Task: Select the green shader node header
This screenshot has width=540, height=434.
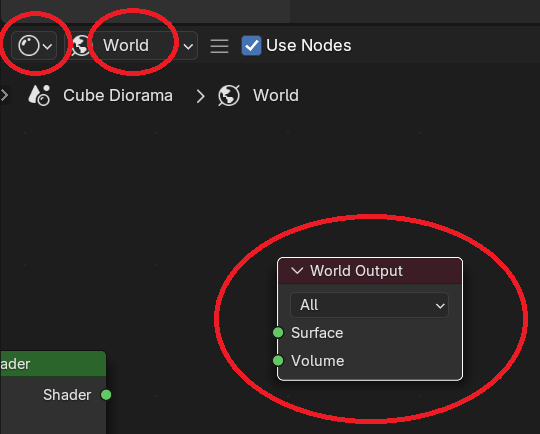Action: (53, 364)
